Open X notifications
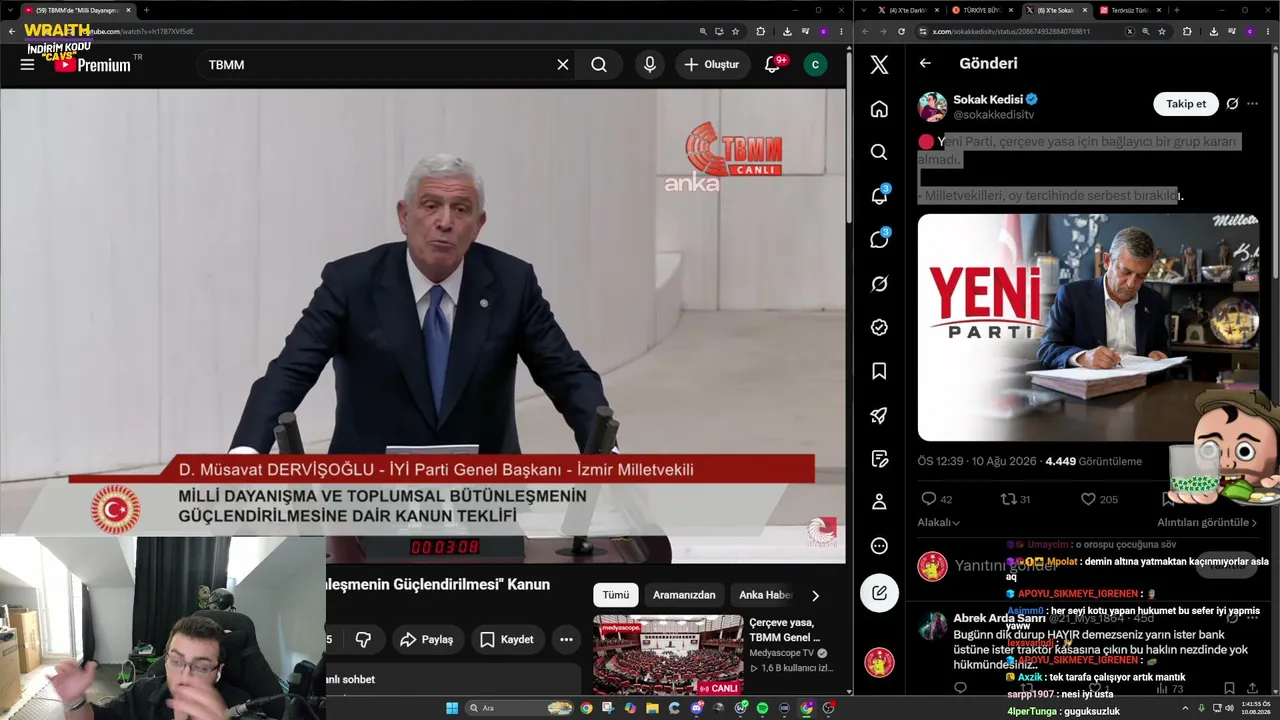 coord(879,196)
